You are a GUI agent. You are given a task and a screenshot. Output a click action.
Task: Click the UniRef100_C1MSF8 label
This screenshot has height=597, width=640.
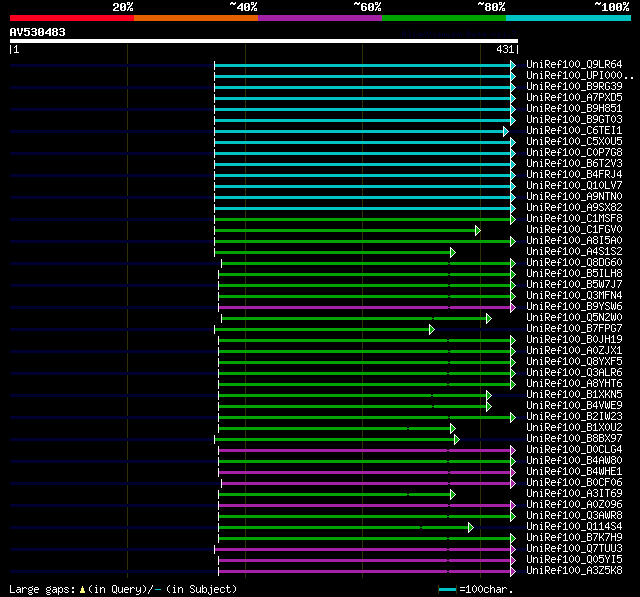pos(574,219)
